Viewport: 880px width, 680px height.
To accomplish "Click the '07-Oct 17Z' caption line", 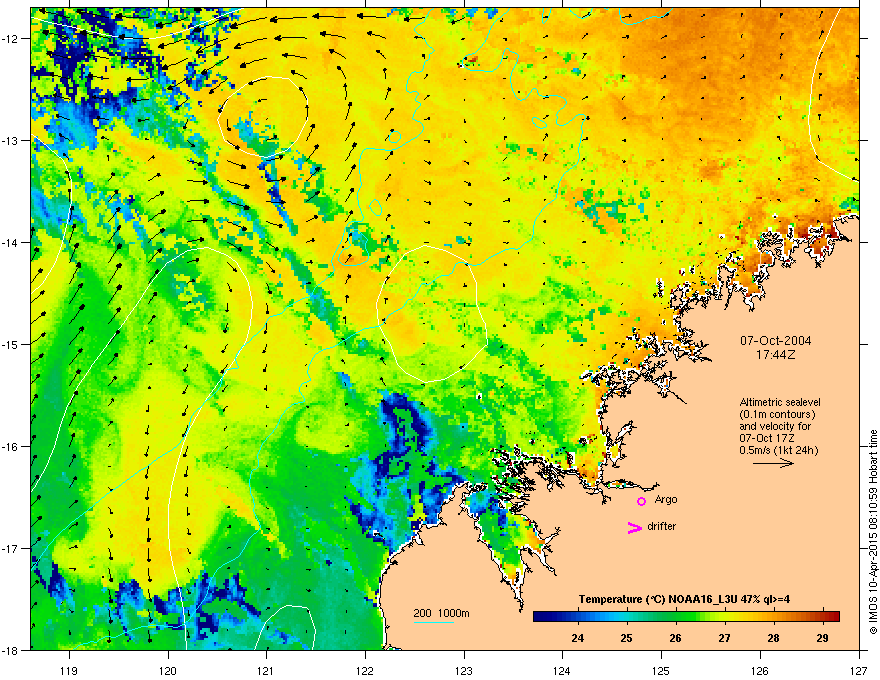I will click(x=767, y=438).
